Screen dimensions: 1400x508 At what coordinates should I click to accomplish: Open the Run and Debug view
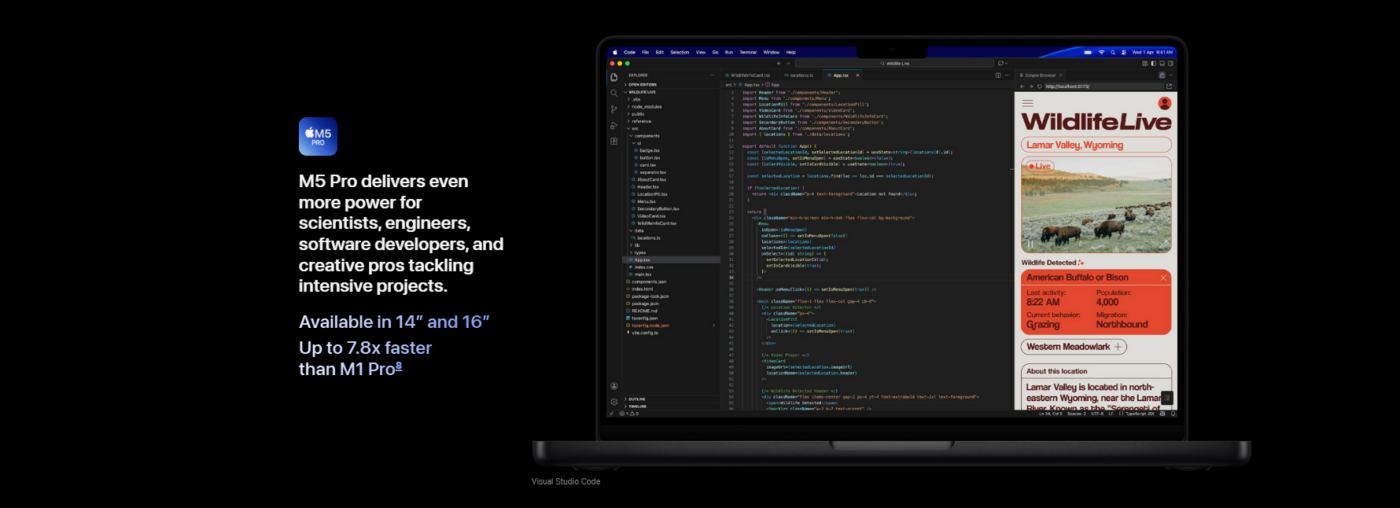point(614,125)
